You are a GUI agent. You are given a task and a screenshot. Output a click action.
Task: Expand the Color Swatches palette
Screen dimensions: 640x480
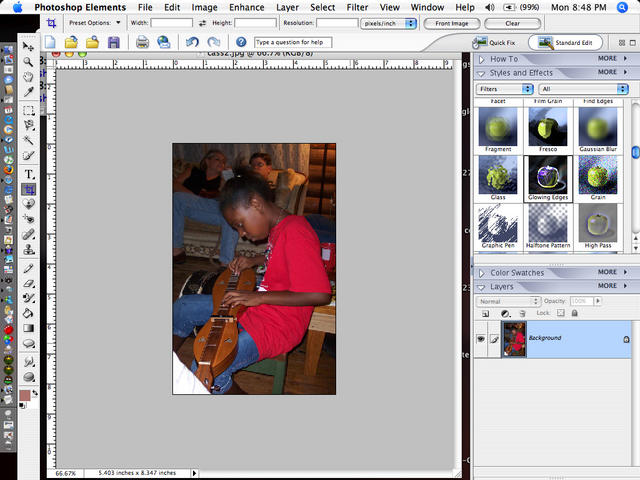coord(482,273)
